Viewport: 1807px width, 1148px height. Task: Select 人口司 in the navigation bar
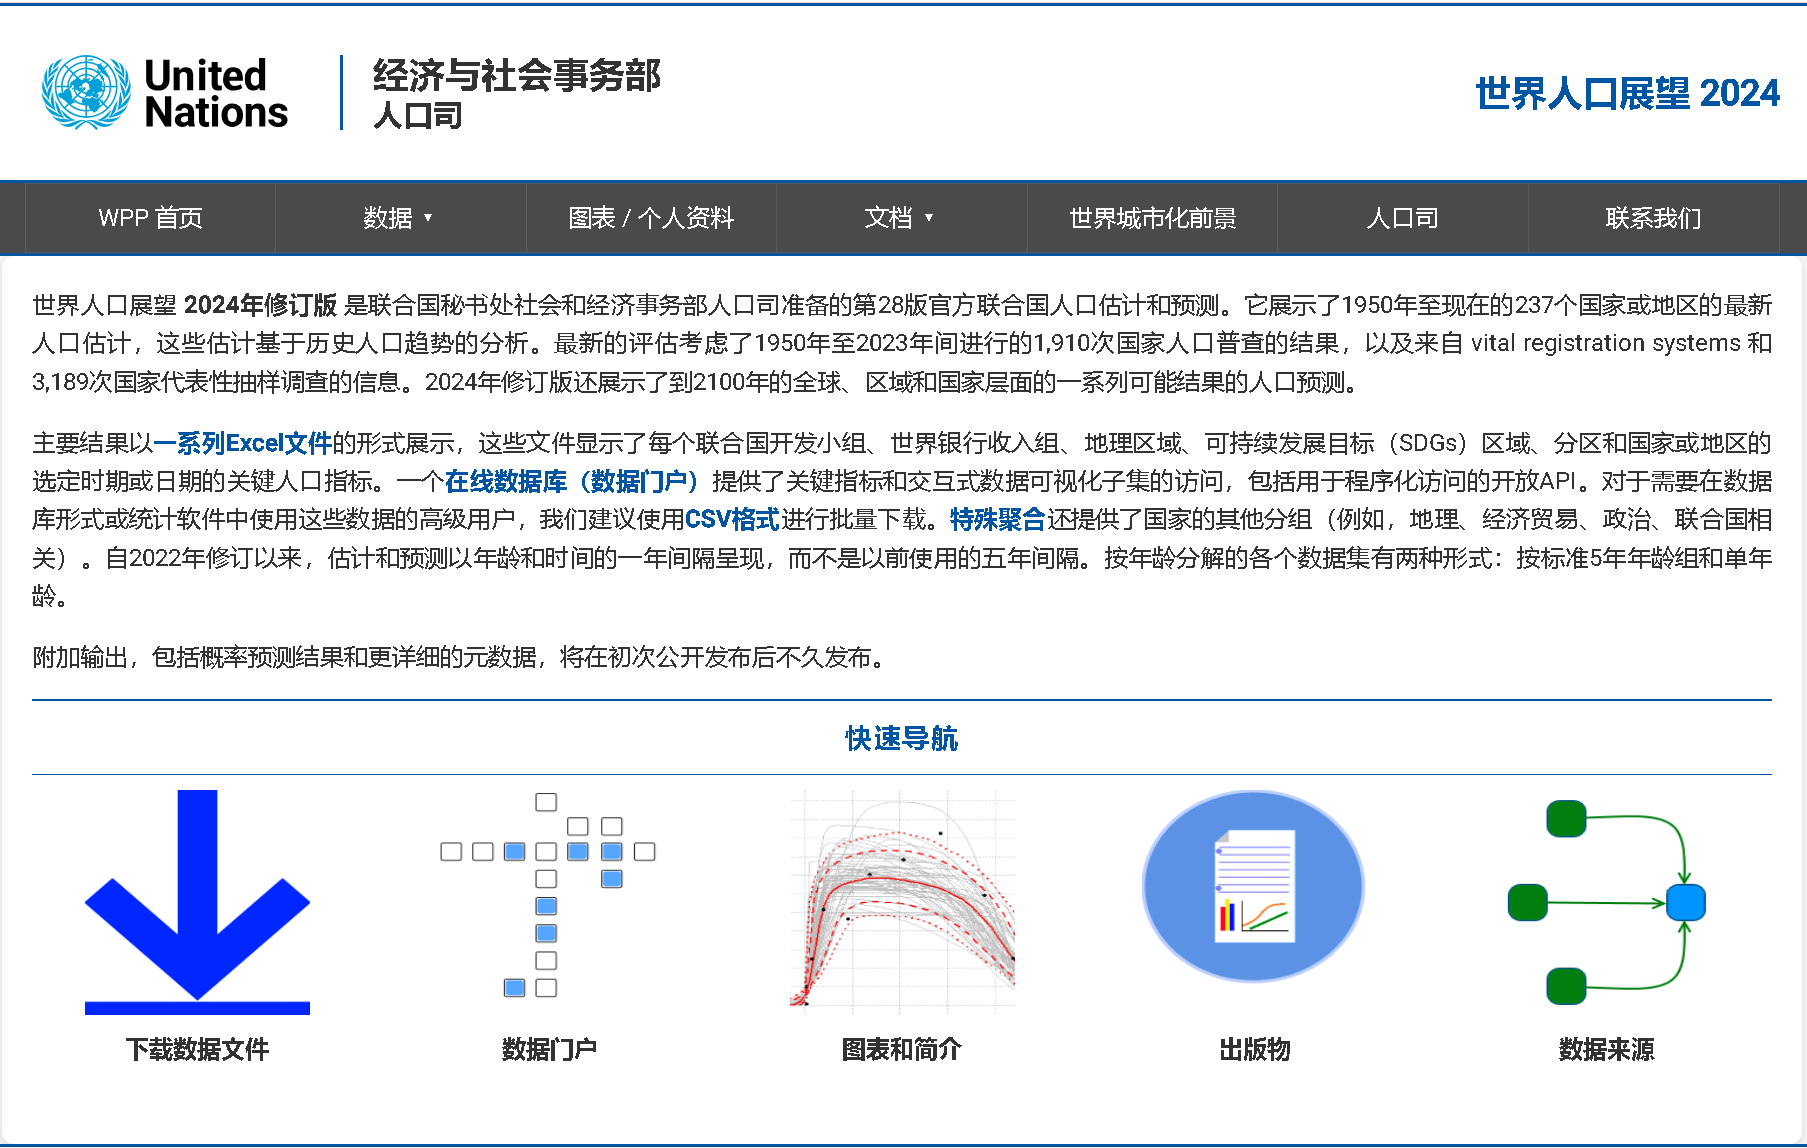pyautogui.click(x=1402, y=218)
